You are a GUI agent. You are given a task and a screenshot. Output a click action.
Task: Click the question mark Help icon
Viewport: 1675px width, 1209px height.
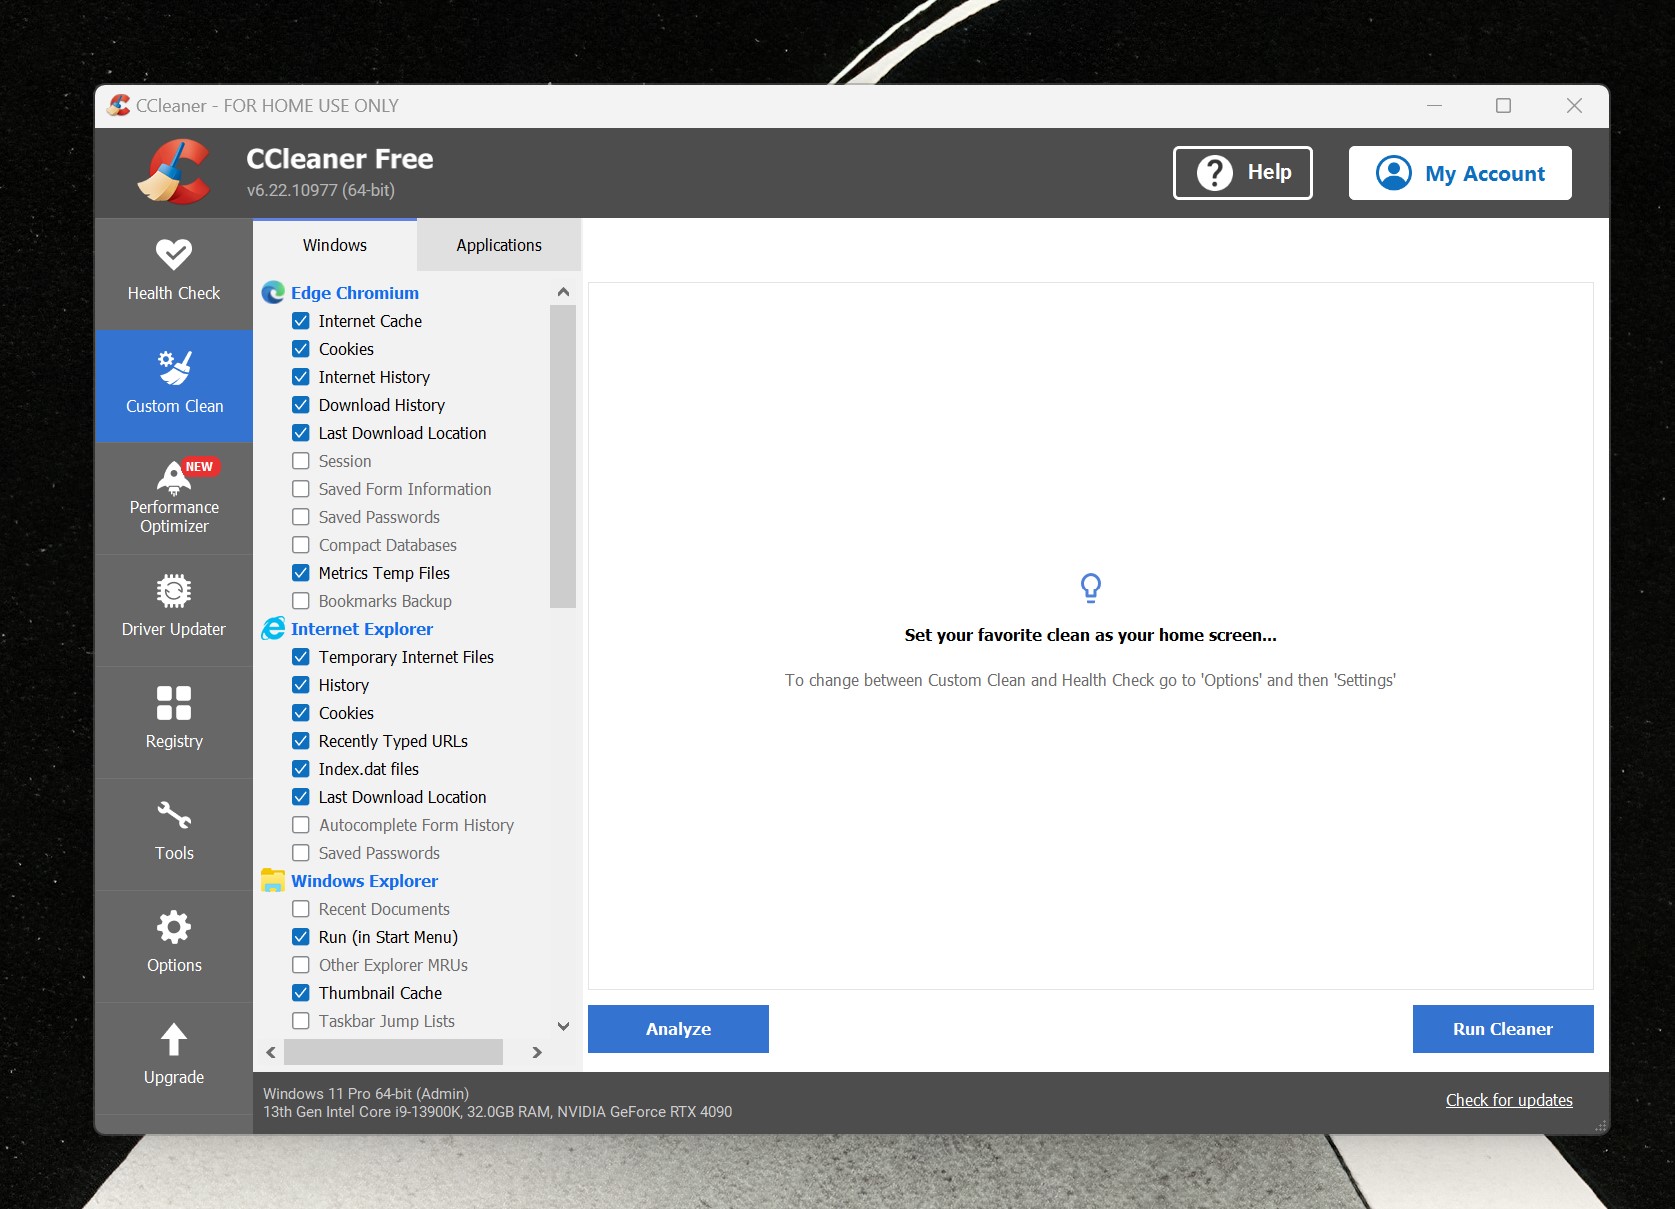(x=1215, y=173)
